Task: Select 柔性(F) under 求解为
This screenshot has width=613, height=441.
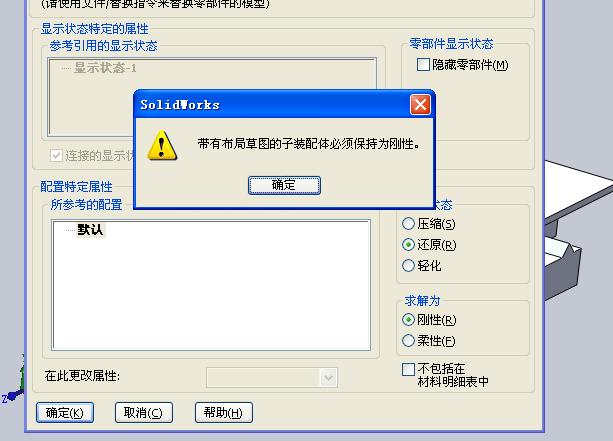Action: 408,341
